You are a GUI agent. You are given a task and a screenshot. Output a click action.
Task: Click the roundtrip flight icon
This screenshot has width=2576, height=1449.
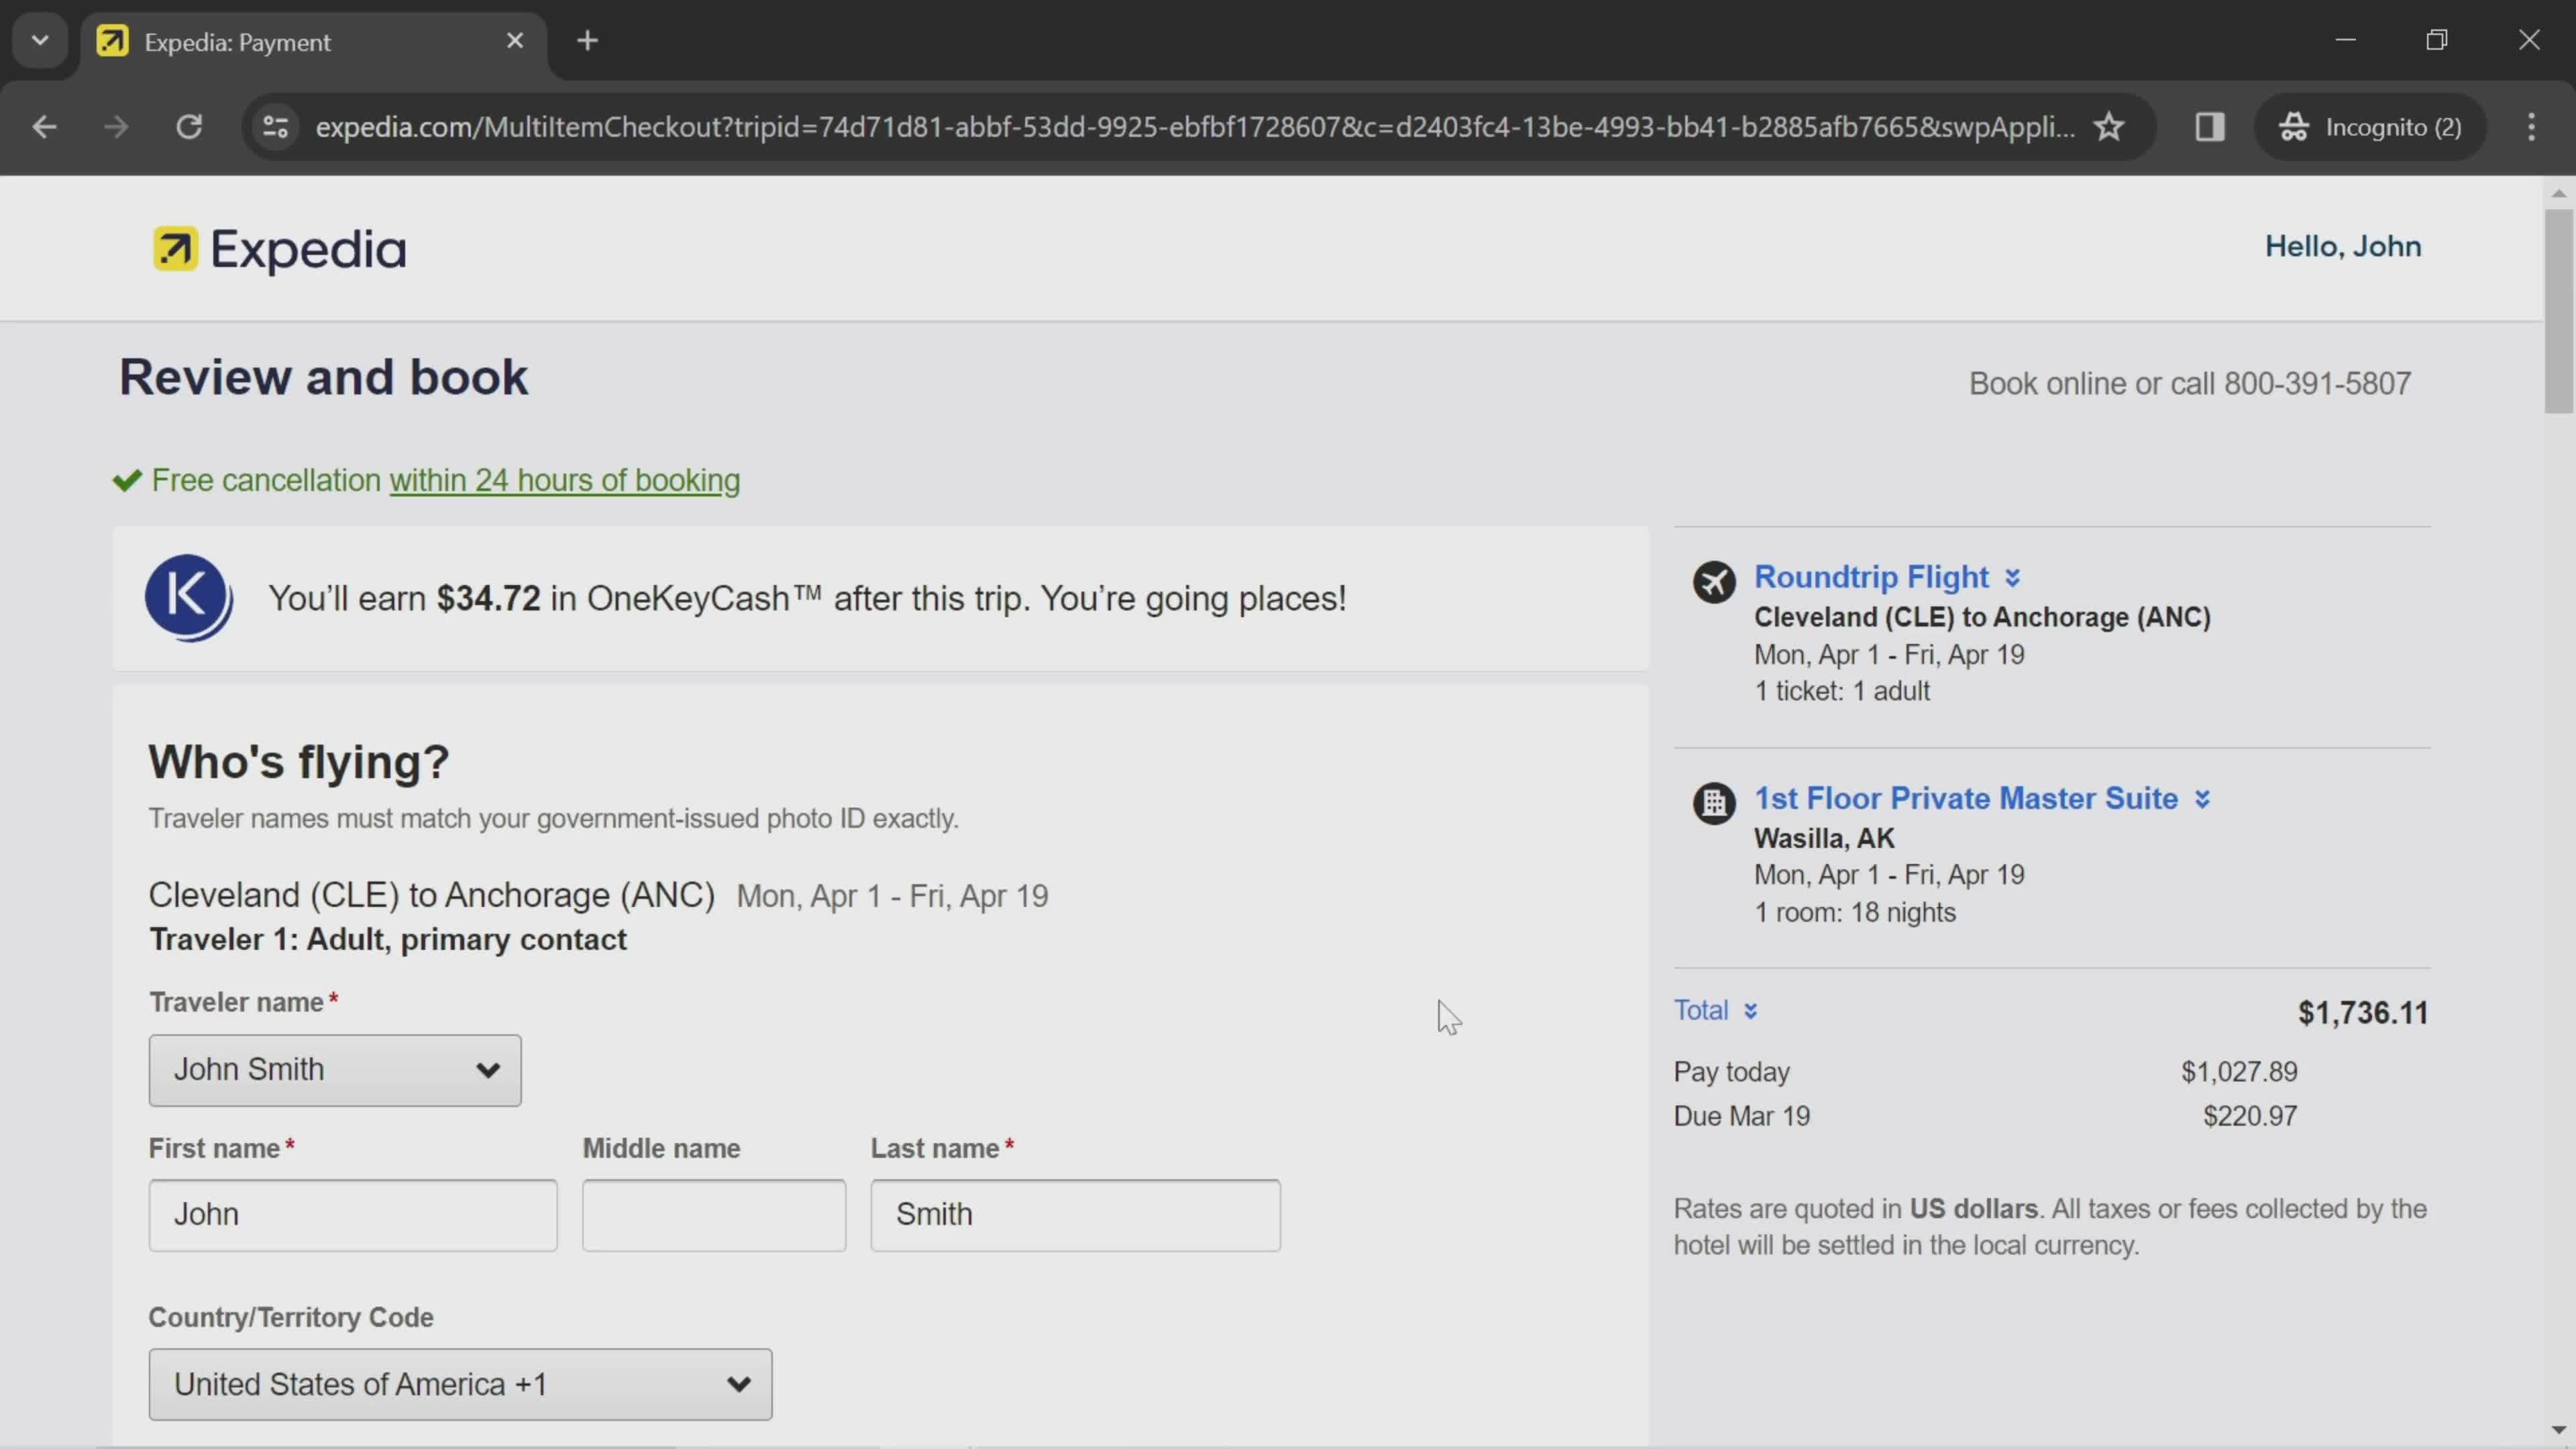click(x=1713, y=575)
